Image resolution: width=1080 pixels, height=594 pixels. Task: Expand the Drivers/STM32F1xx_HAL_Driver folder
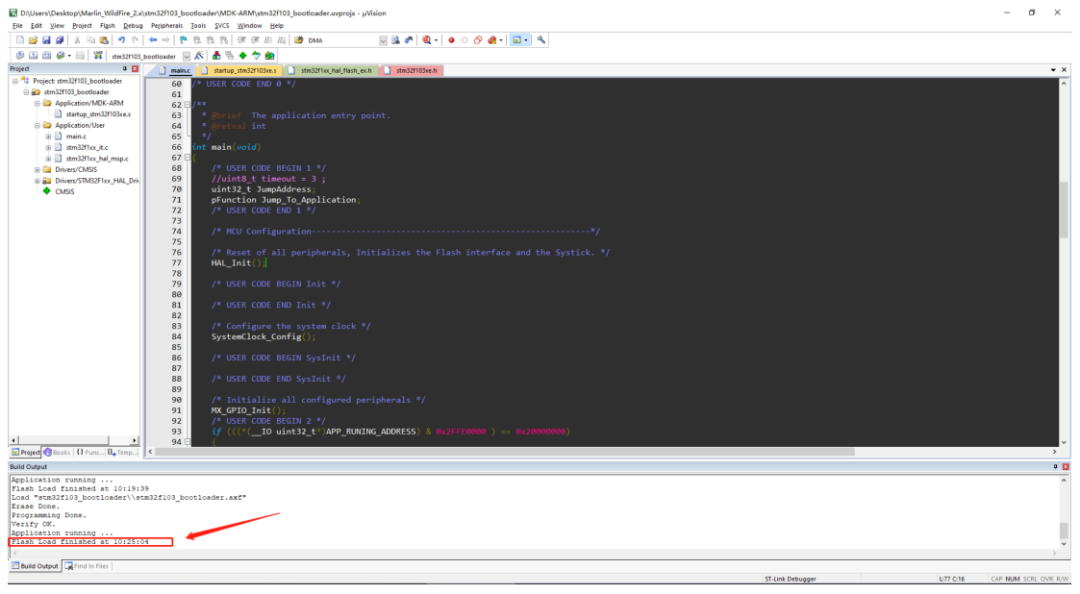click(37, 181)
